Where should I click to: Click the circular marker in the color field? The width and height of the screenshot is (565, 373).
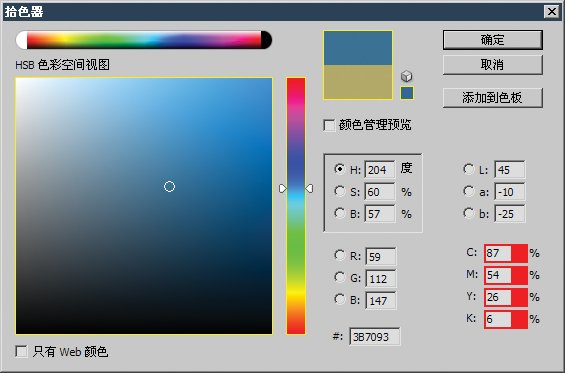[x=169, y=186]
